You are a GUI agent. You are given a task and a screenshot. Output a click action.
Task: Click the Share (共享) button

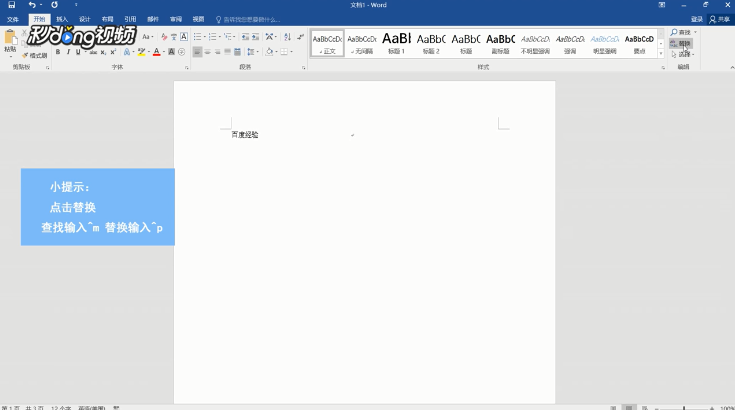pos(720,20)
